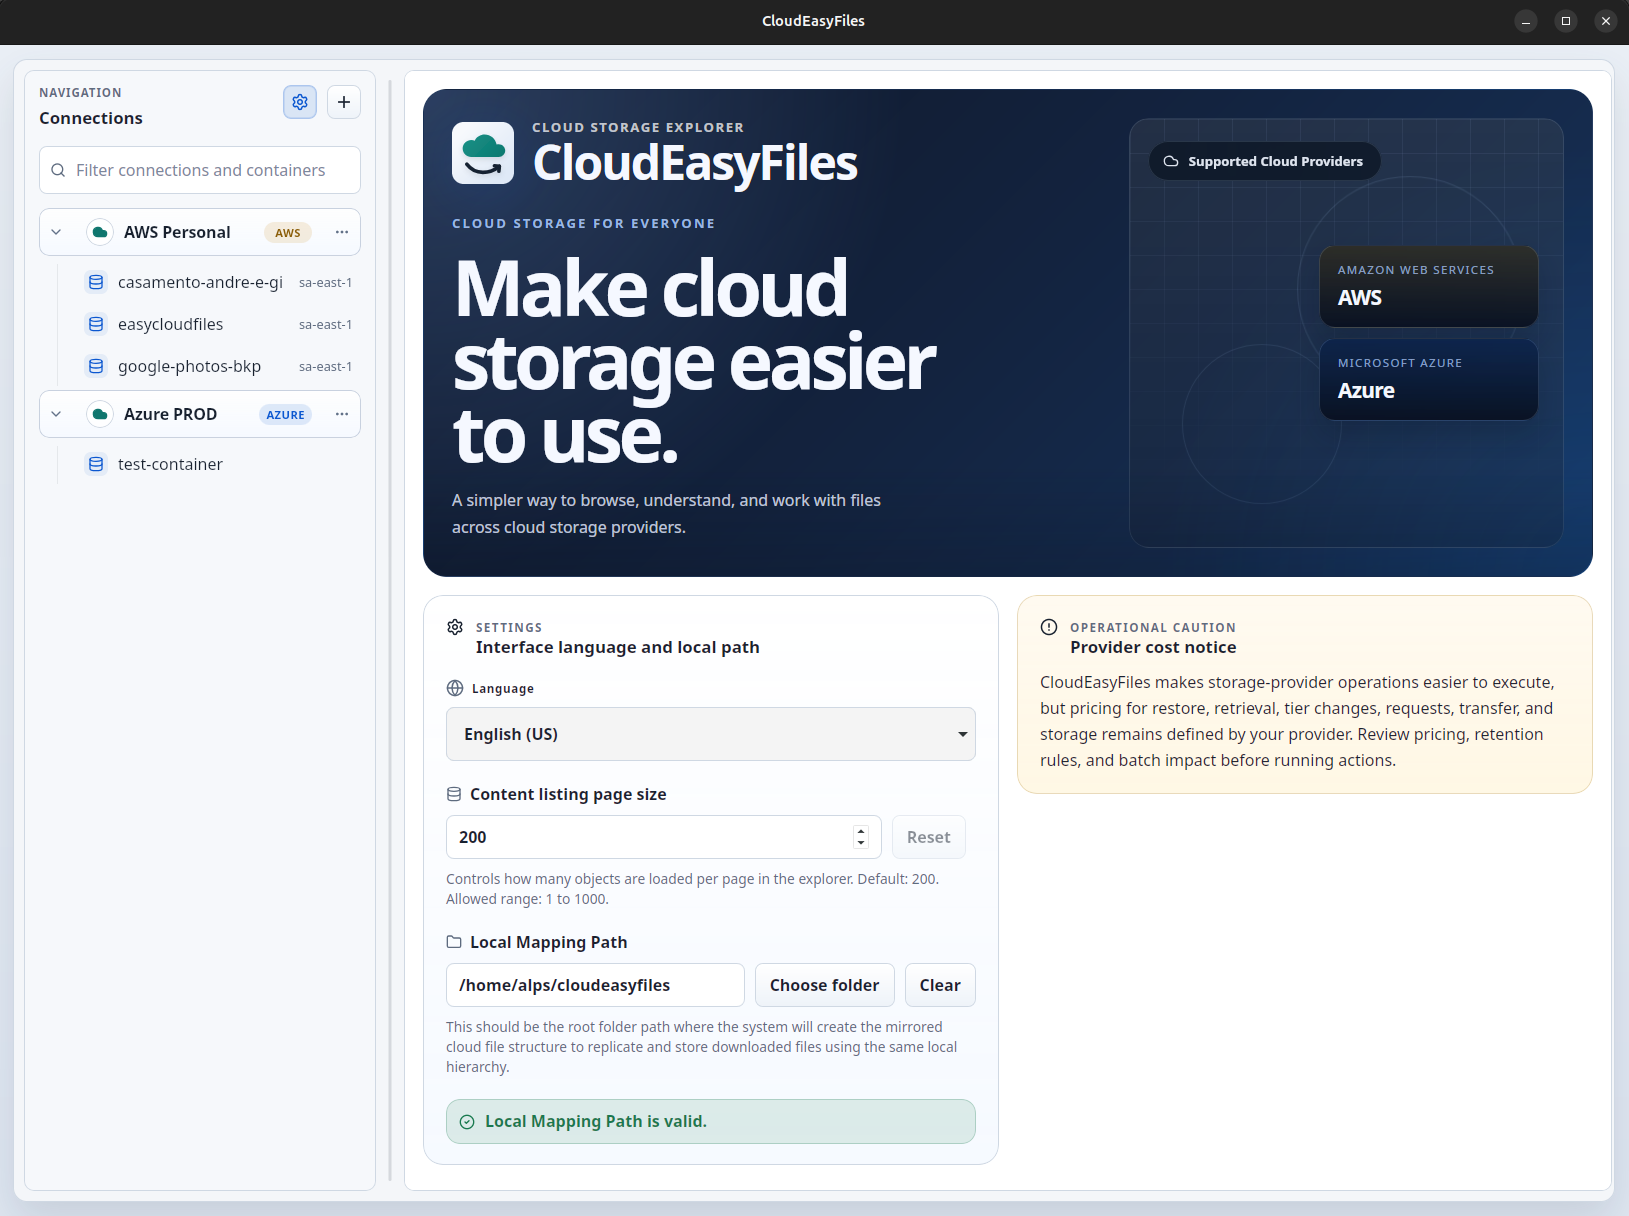
Task: Select the google-photos-bkp bucket icon
Action: click(96, 366)
